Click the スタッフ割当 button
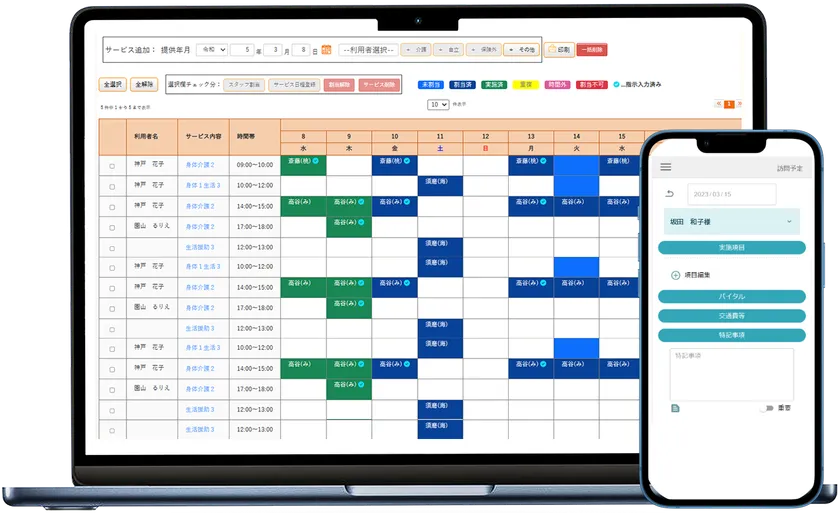Image resolution: width=840 pixels, height=513 pixels. (244, 85)
